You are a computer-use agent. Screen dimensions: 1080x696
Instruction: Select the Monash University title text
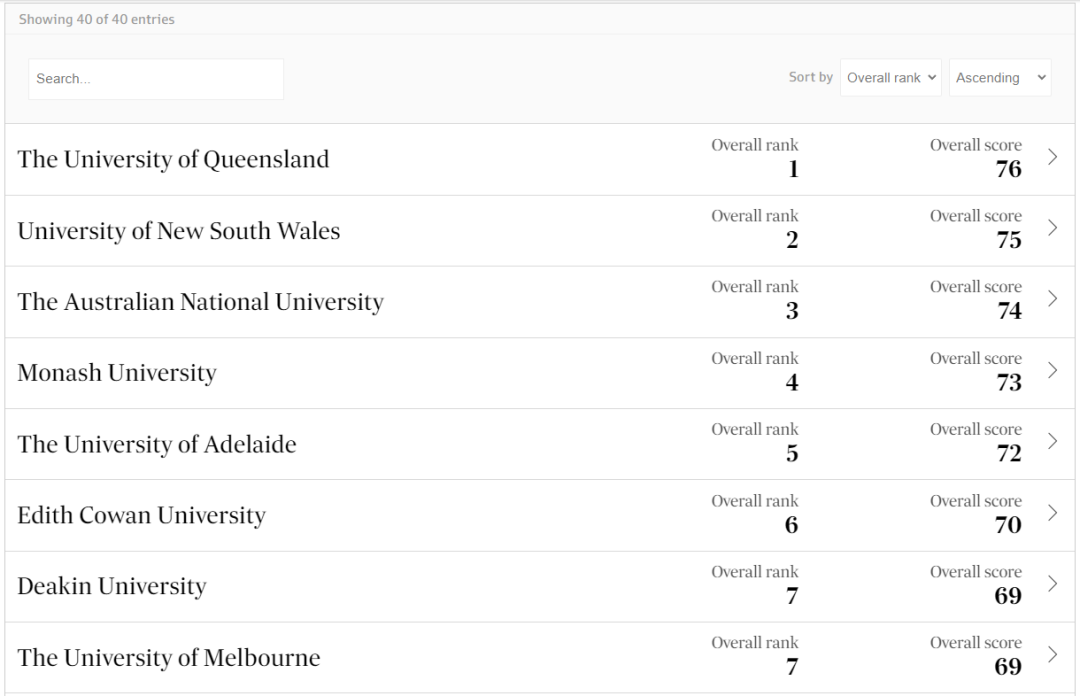coord(117,373)
